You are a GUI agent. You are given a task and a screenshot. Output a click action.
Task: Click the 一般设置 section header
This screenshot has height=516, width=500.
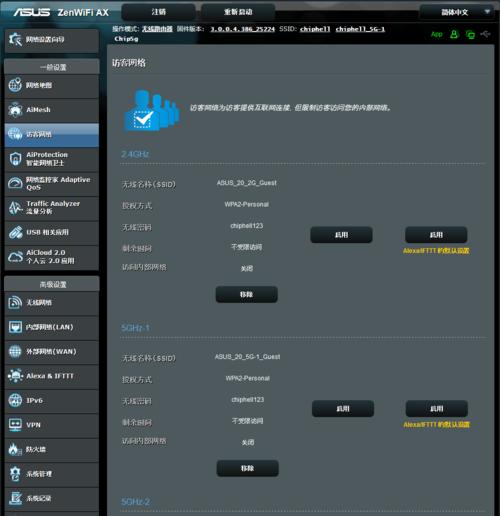click(52, 67)
